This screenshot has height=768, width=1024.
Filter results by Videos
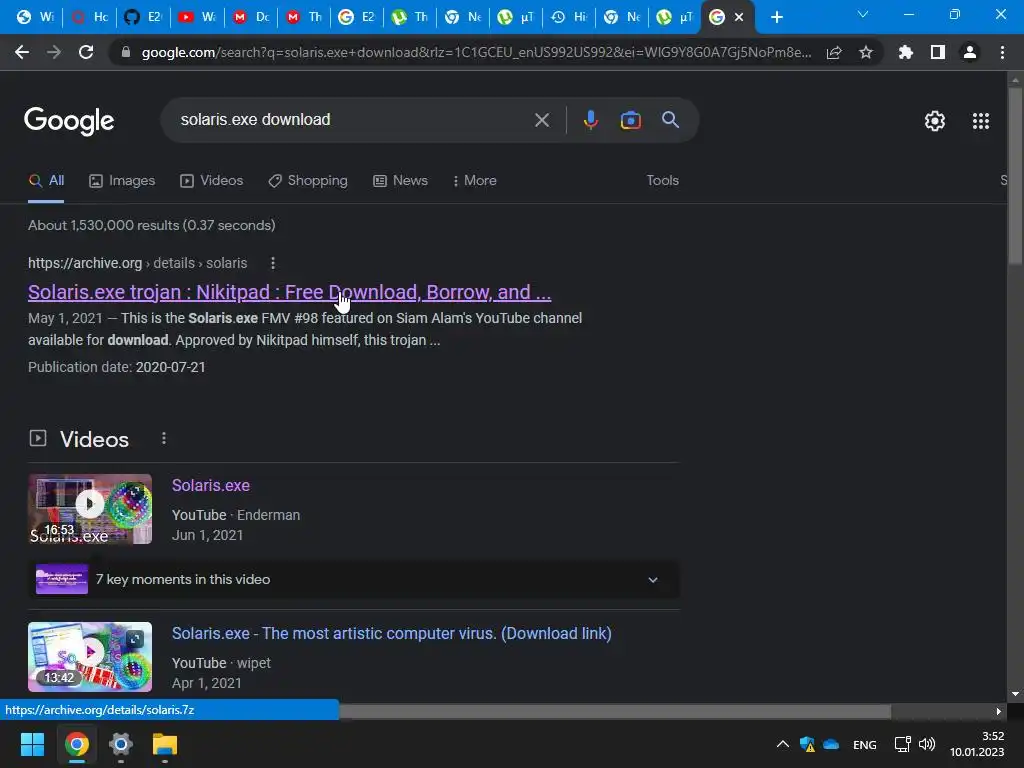coord(212,181)
